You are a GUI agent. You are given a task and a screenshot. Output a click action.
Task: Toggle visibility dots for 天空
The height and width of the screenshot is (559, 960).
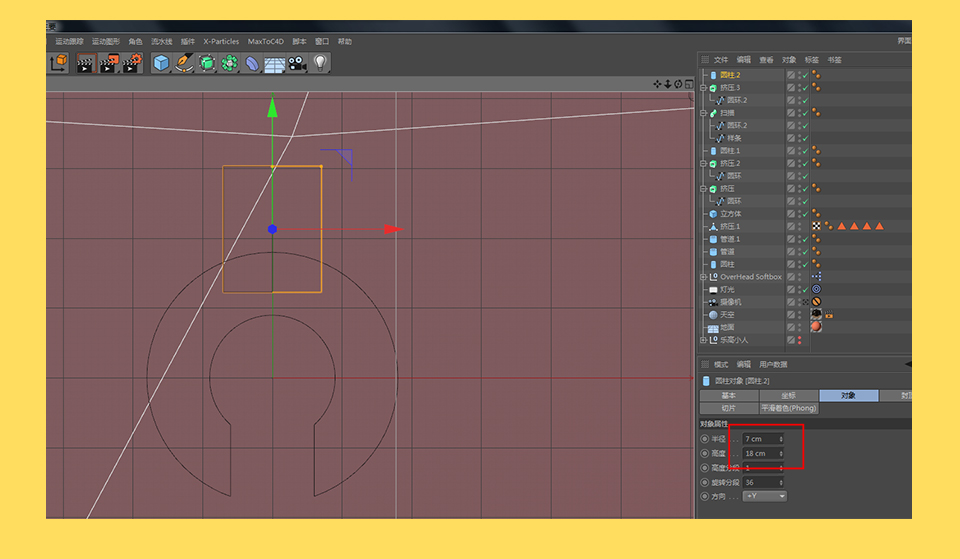click(x=800, y=315)
